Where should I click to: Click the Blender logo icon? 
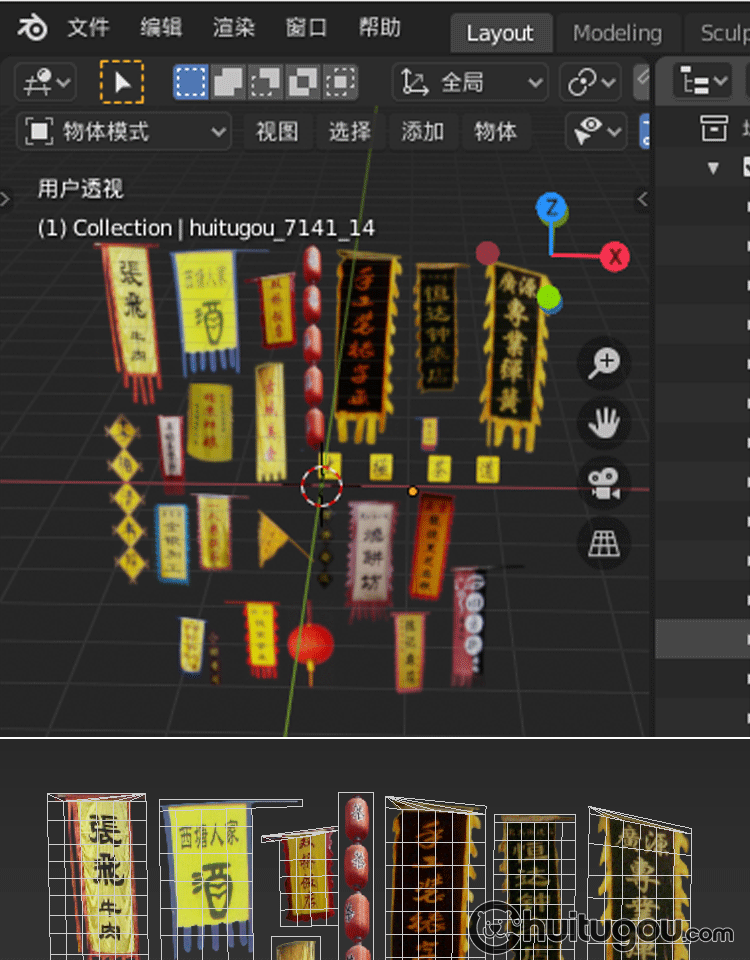32,28
